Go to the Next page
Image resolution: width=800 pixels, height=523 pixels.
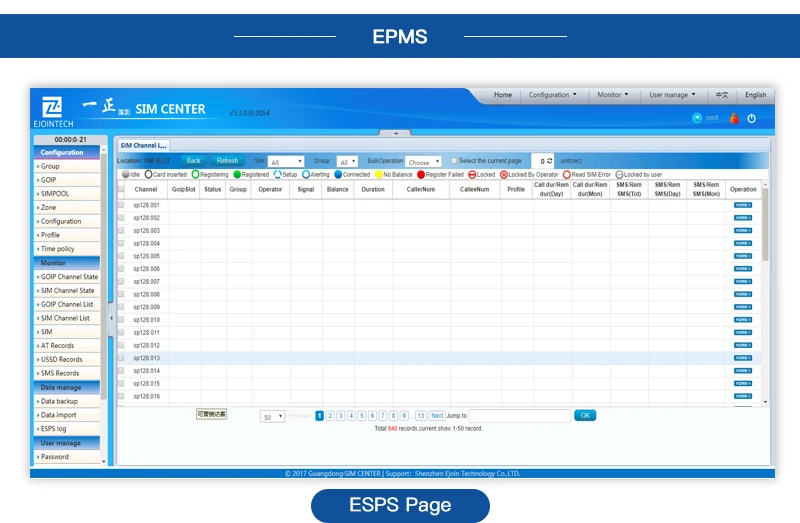437,416
